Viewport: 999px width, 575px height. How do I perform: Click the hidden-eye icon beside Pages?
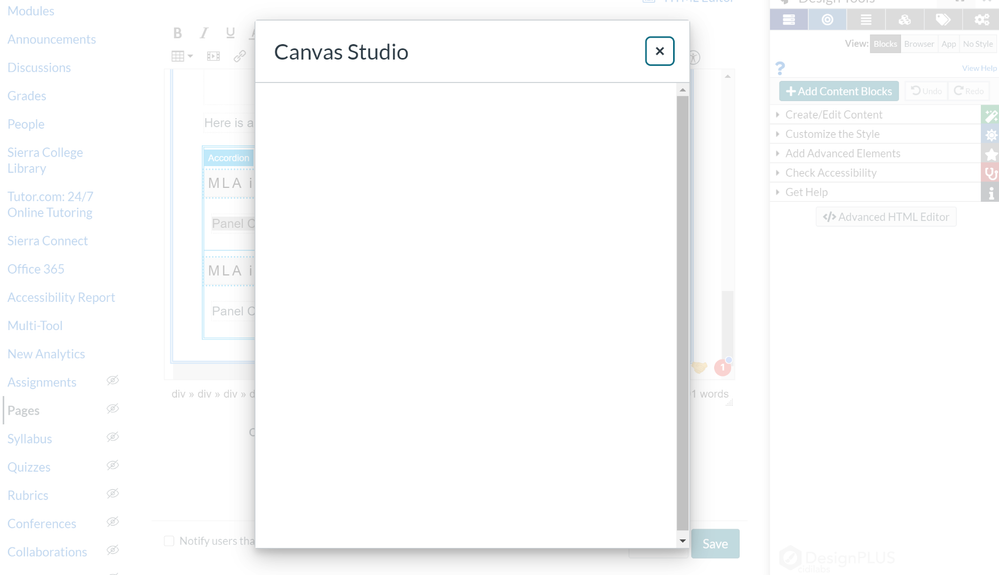pos(113,409)
